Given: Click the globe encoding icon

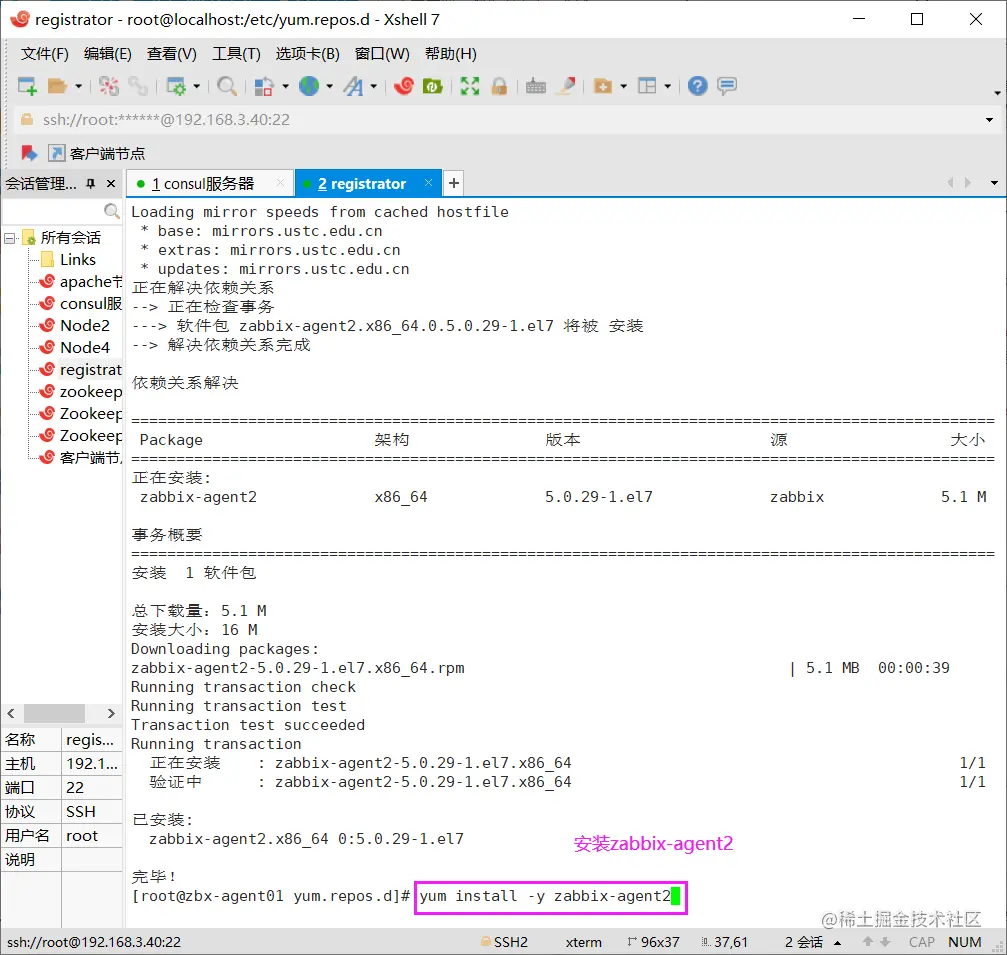Looking at the screenshot, I should click(x=309, y=86).
